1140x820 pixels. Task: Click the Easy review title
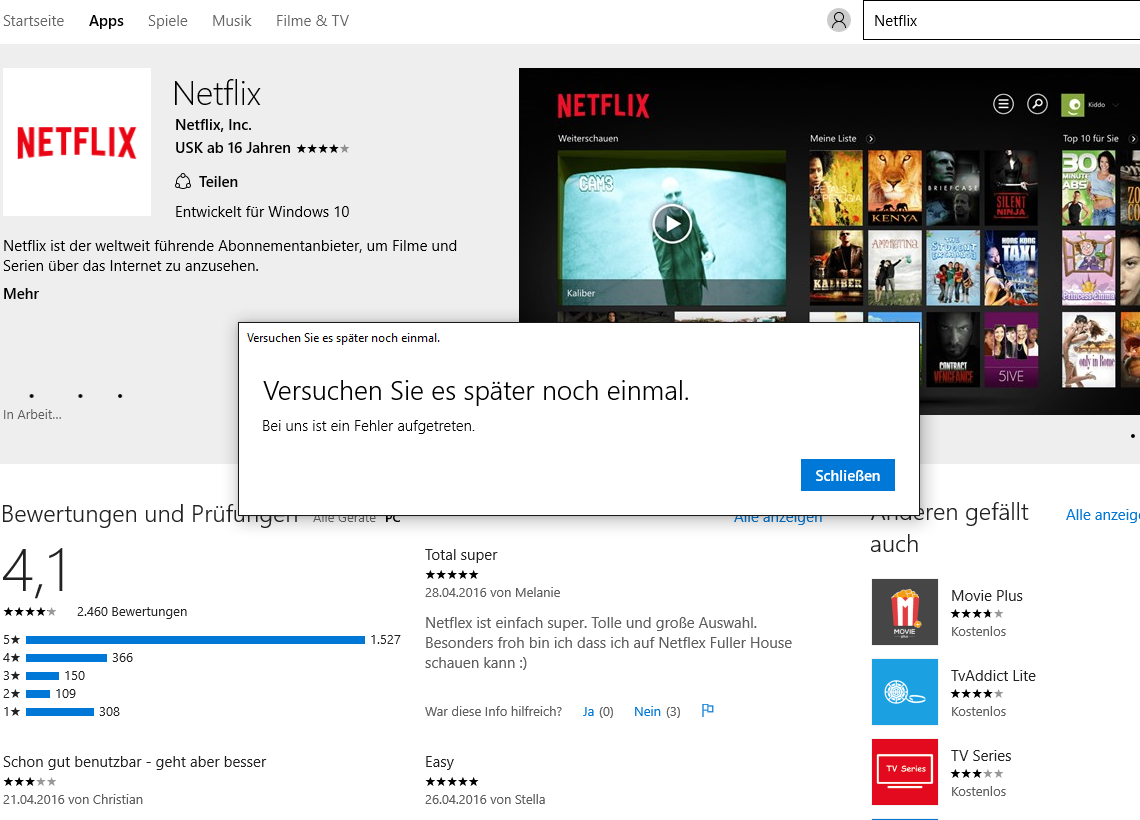pos(439,762)
